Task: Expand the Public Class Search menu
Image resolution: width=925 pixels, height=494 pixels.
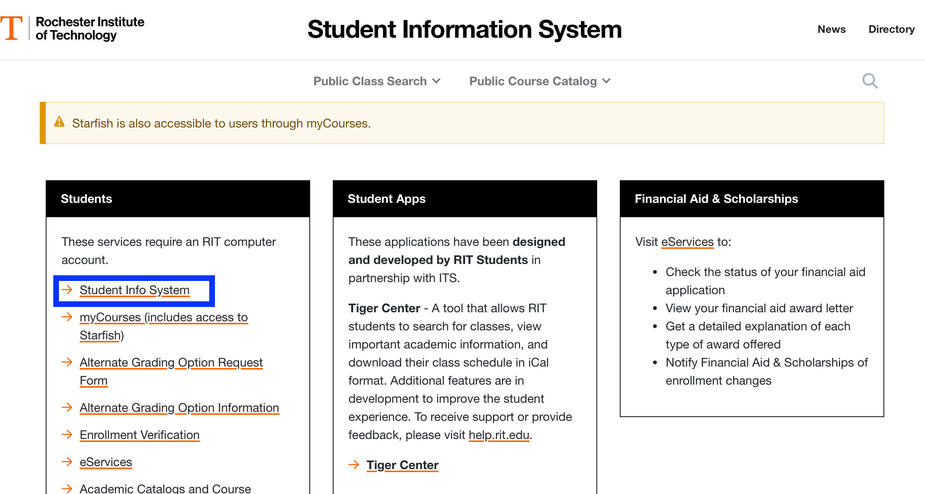Action: (376, 81)
